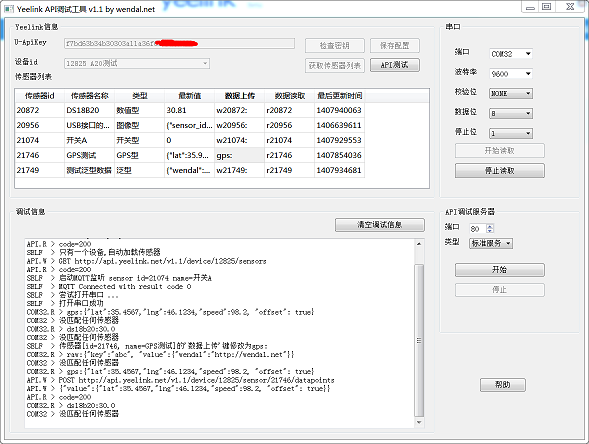Click sensor name cell DS18B20
589x444 pixels.
click(89, 110)
